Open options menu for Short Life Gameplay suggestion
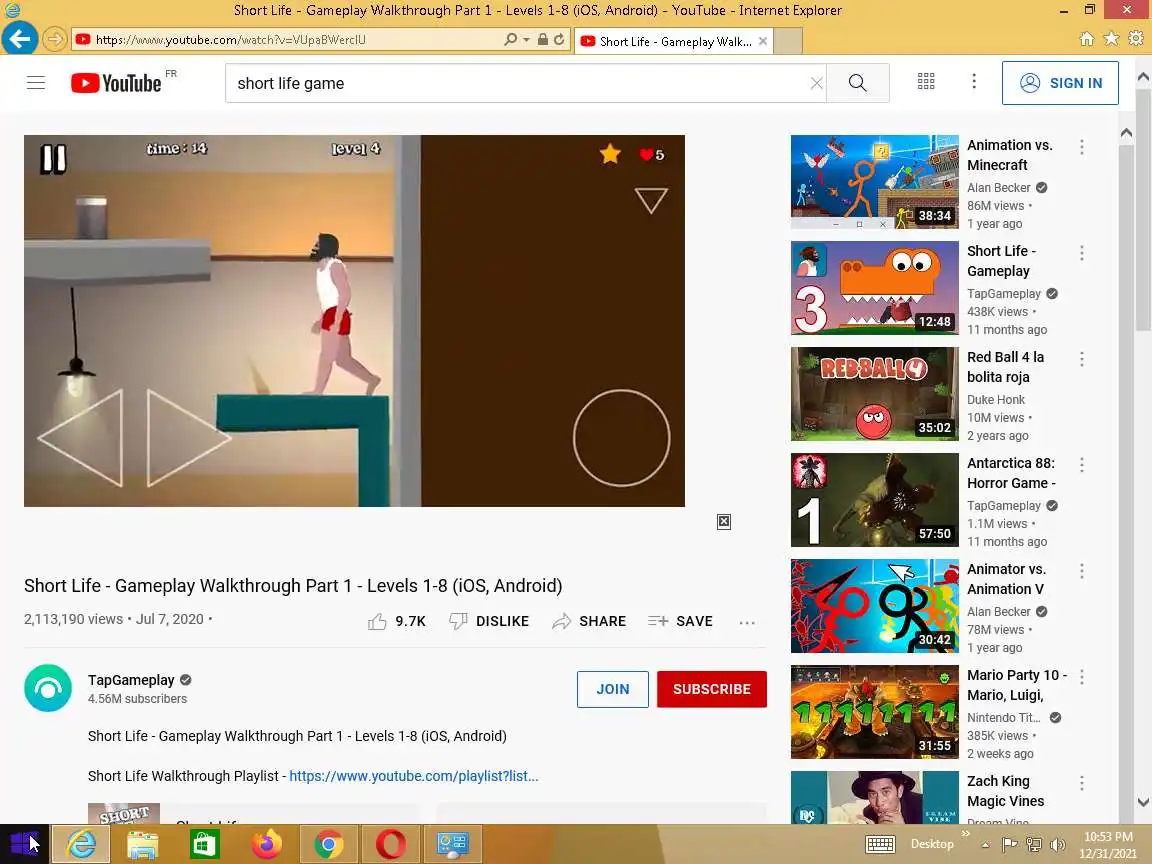 click(1081, 253)
